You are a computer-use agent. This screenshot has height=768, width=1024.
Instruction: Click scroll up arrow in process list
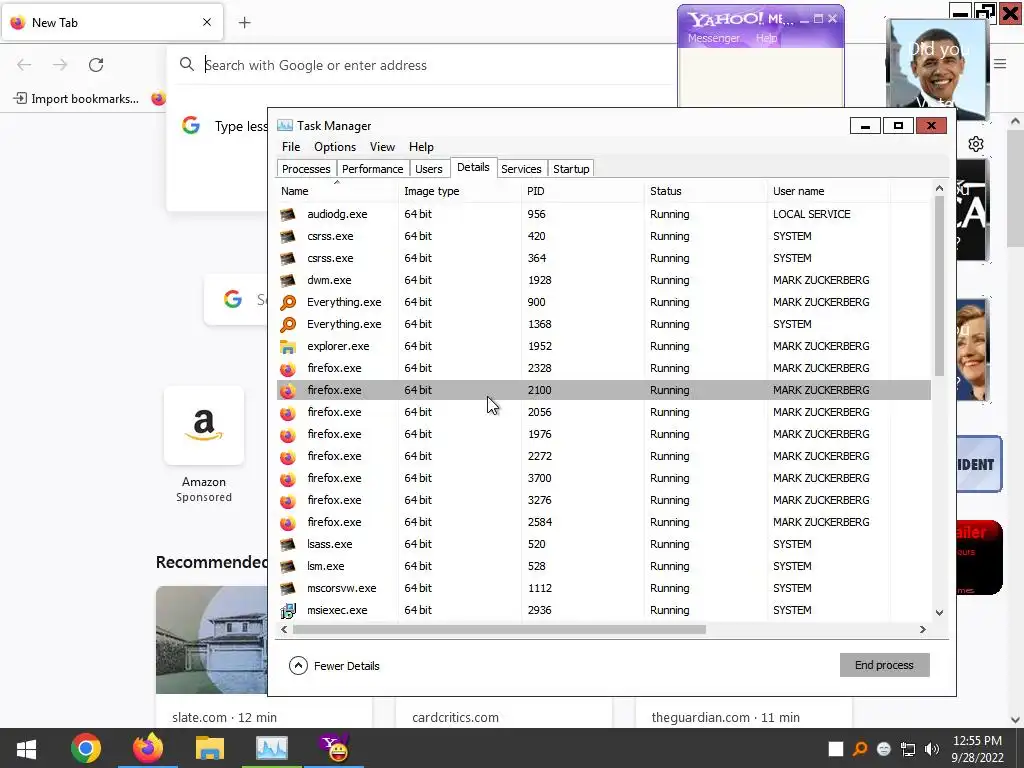pyautogui.click(x=939, y=188)
